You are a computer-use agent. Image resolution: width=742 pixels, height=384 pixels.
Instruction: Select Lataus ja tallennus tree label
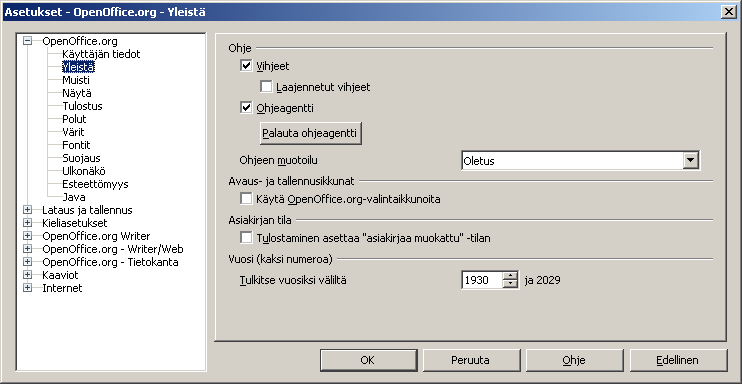(88, 210)
